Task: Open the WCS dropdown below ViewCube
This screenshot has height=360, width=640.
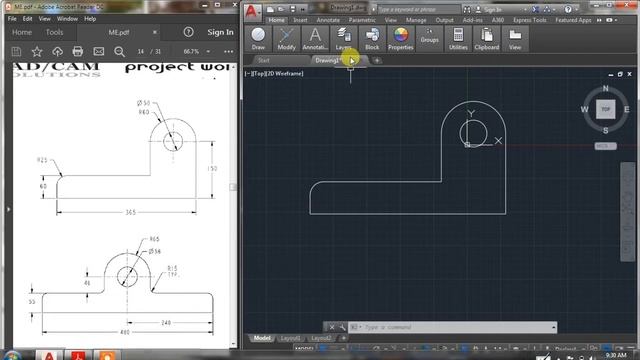Action: 605,146
